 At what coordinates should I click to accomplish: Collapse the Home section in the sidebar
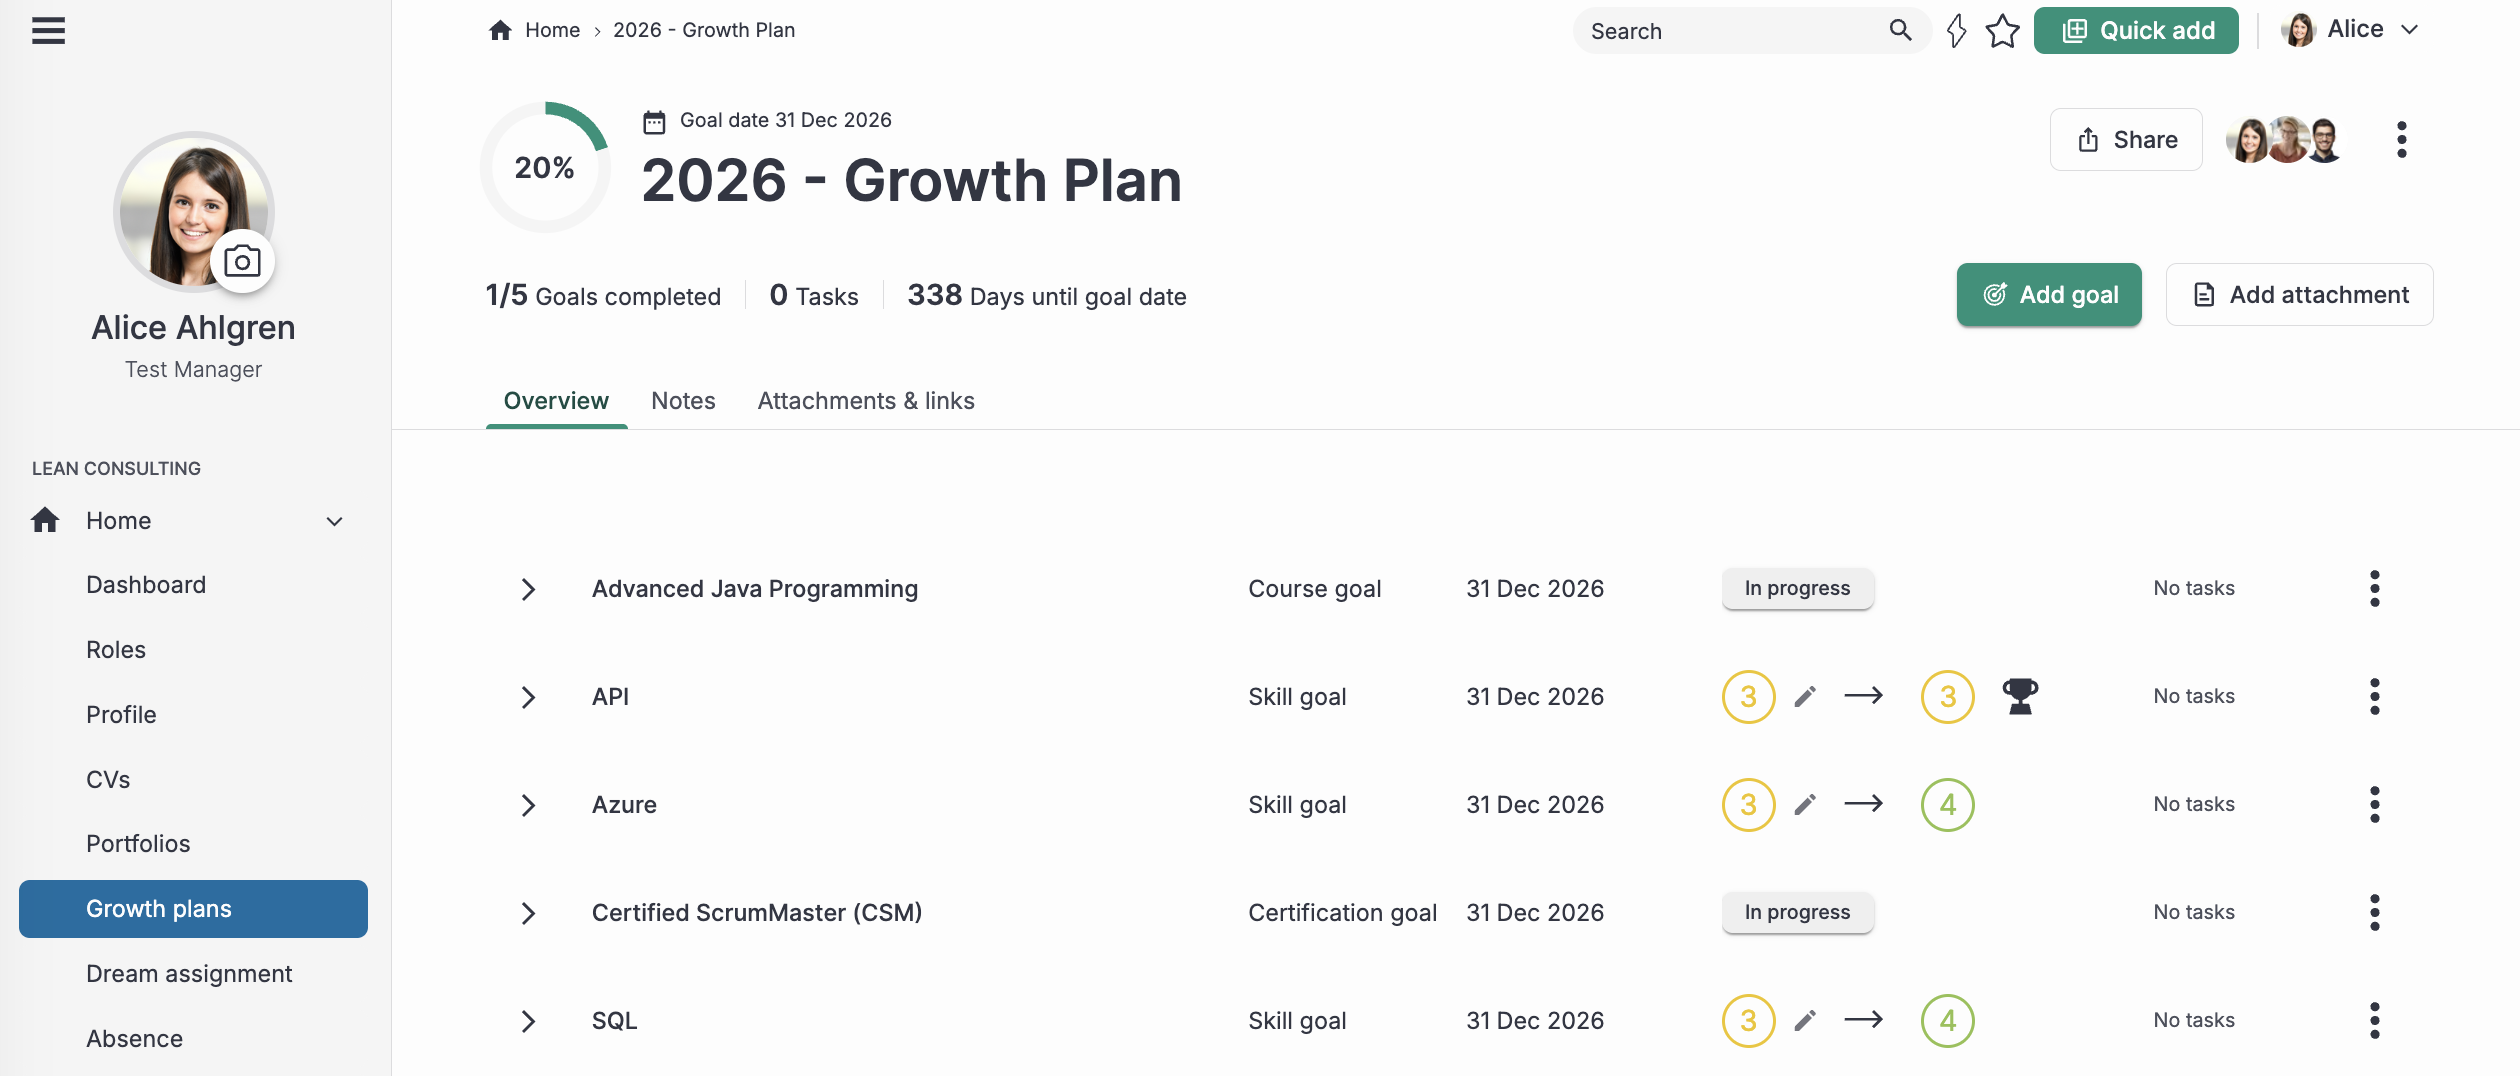tap(333, 521)
